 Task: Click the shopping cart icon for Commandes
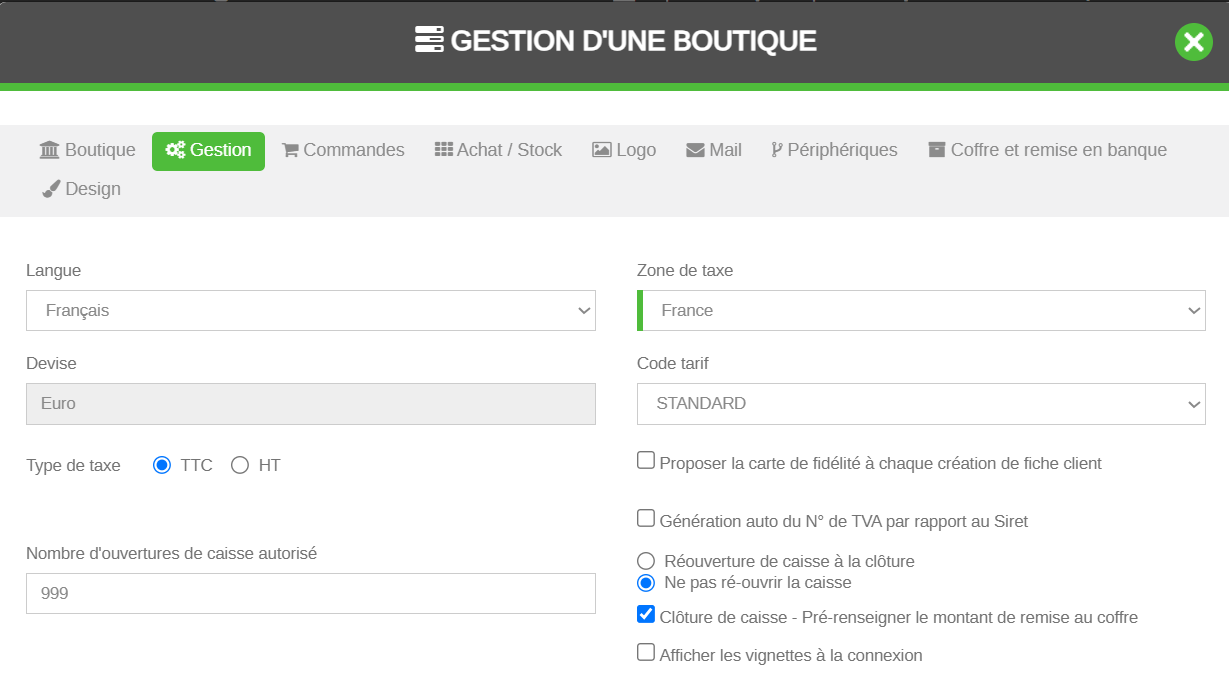click(291, 150)
